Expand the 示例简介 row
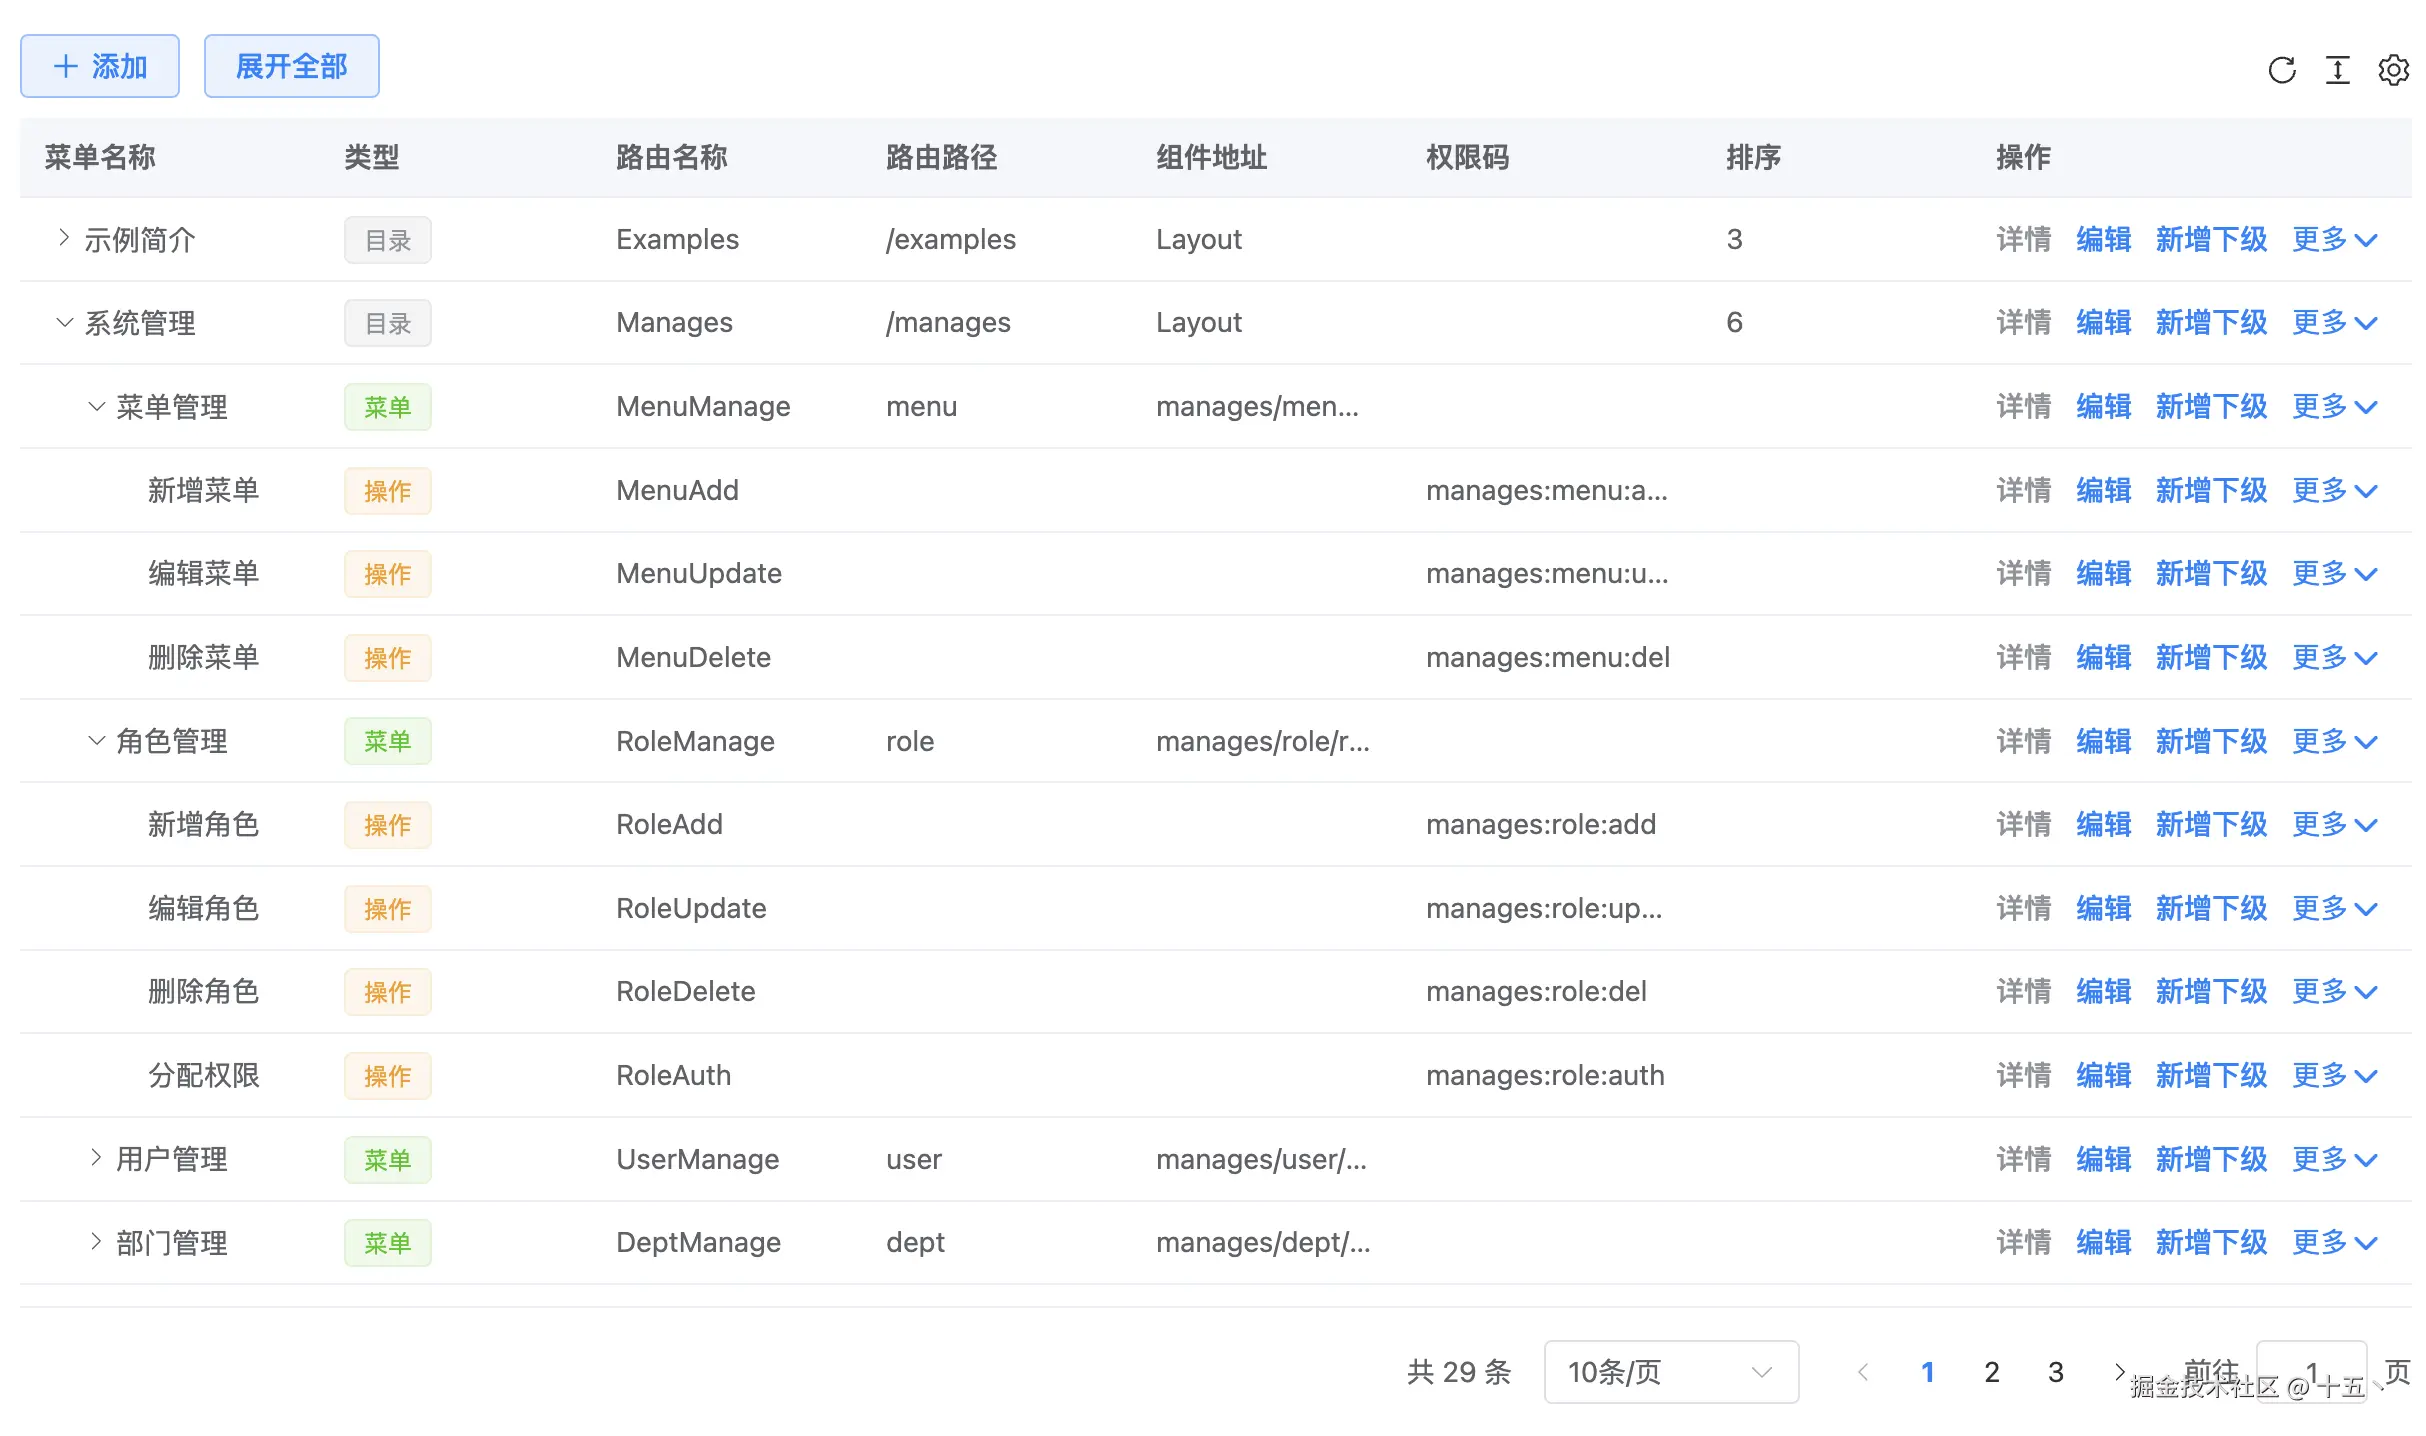Viewport: 2426px width, 1436px height. point(64,238)
